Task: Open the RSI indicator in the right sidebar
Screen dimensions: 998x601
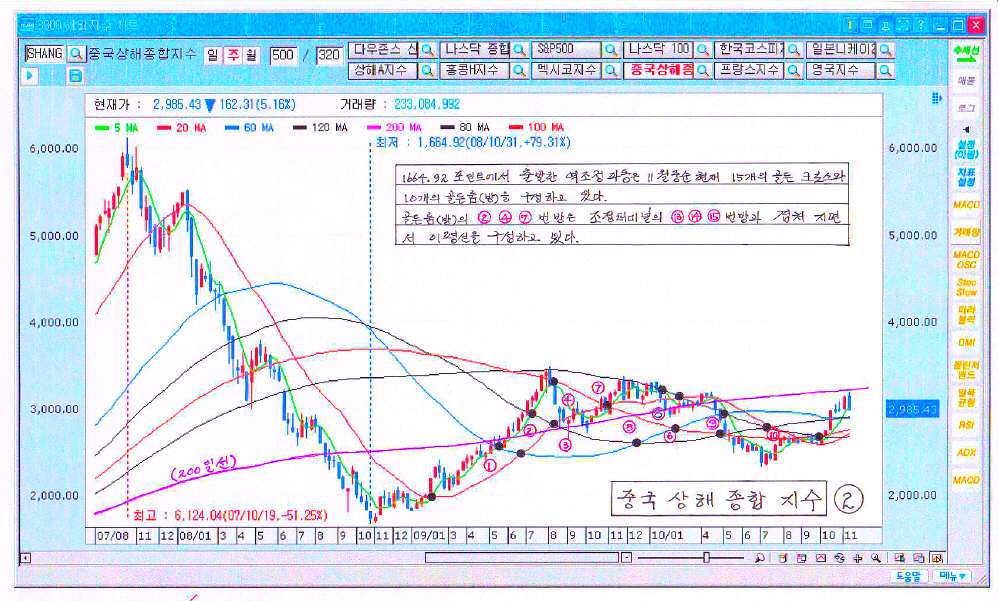Action: [x=966, y=425]
